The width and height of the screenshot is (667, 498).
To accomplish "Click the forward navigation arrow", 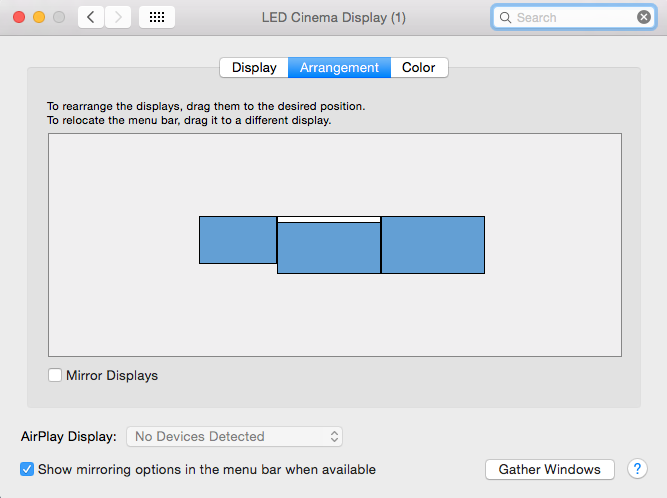I will [118, 17].
